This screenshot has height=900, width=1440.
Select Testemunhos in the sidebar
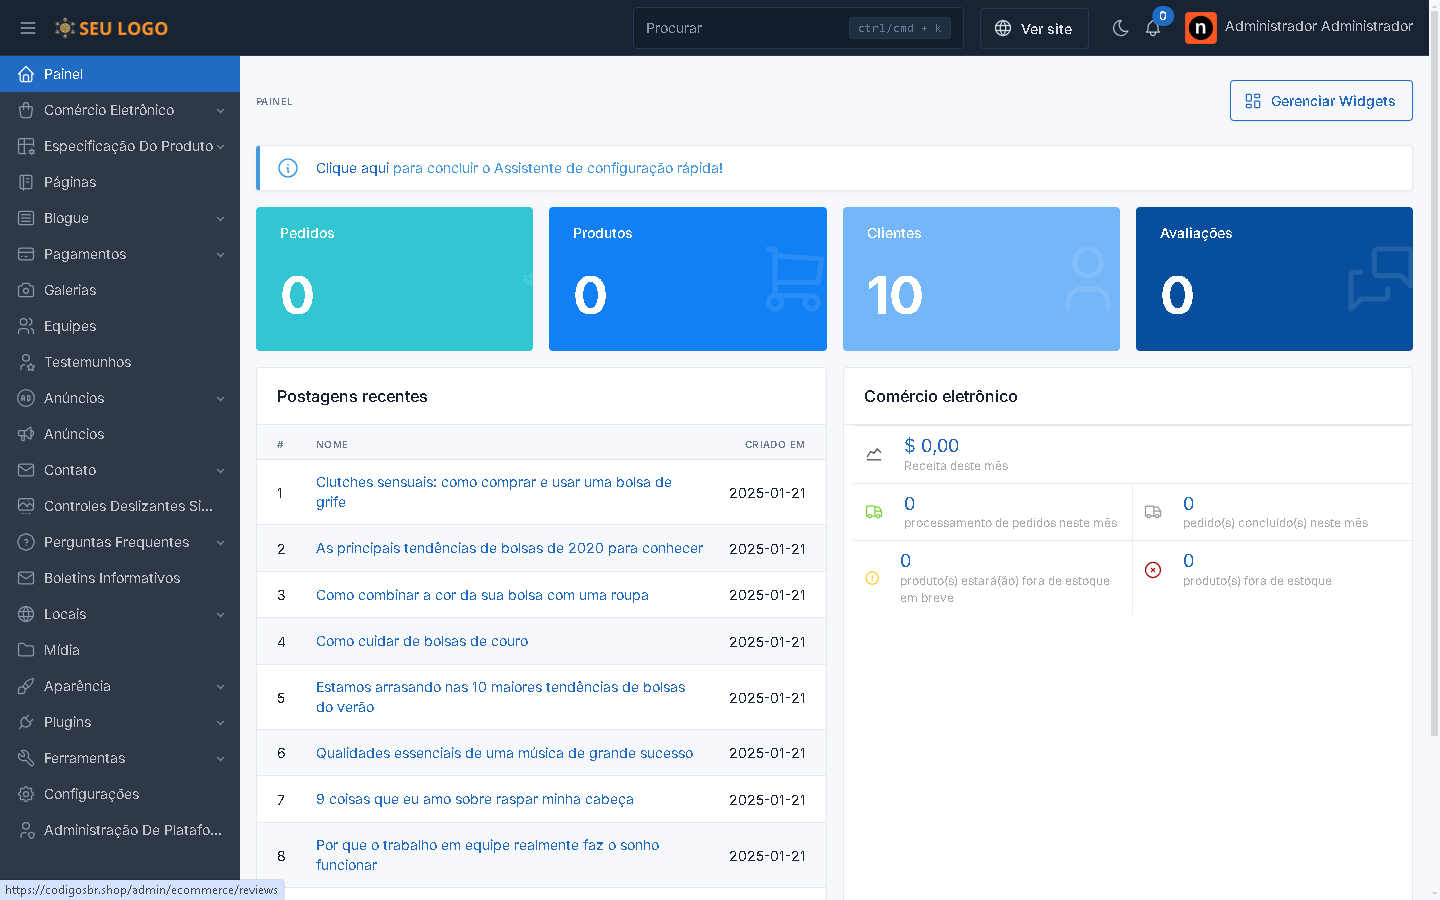(x=87, y=362)
